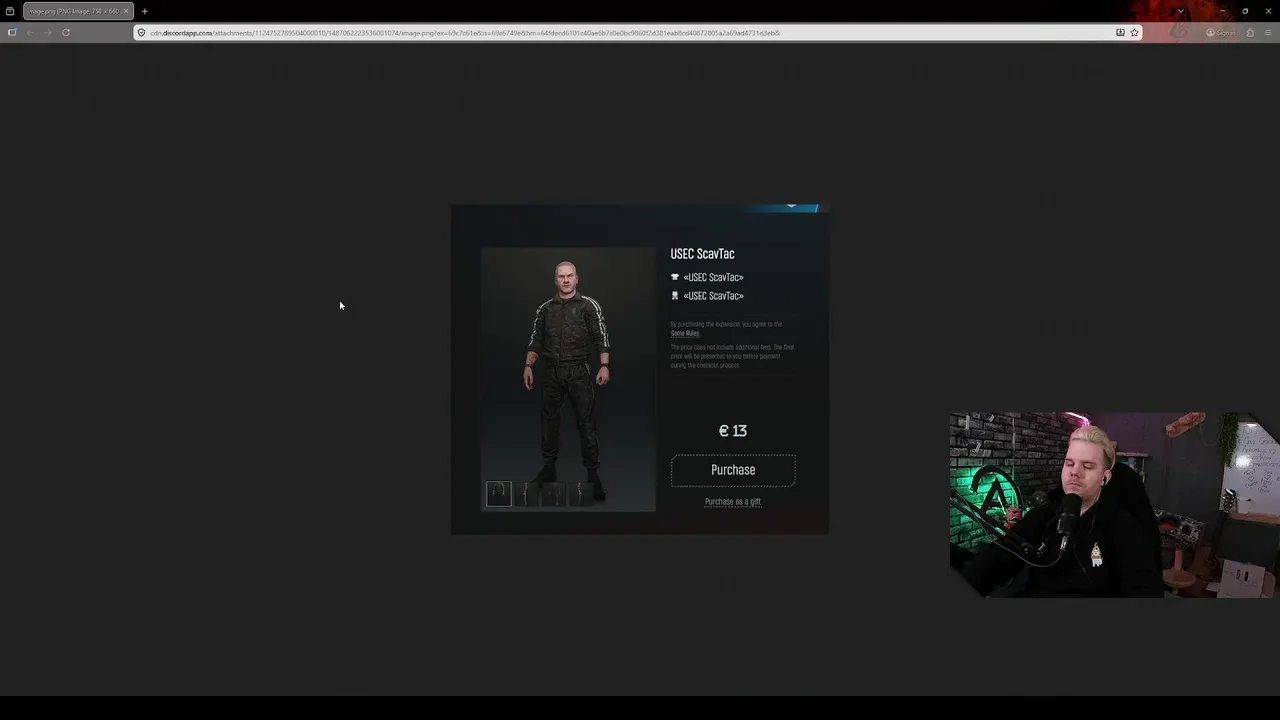Open the Firefox hamburger application menu
Screen dimensions: 1280x720
(x=1268, y=32)
